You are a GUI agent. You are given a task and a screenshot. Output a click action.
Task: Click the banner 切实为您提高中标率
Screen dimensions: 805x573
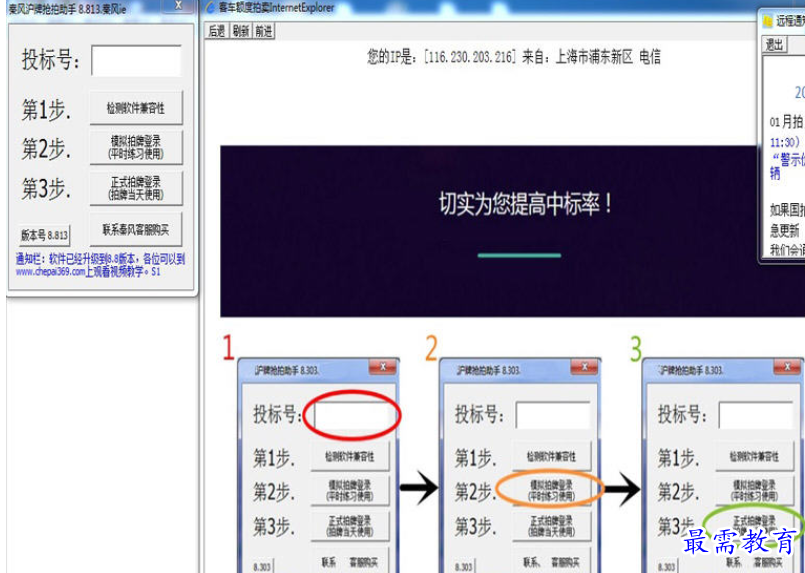pyautogui.click(x=525, y=204)
